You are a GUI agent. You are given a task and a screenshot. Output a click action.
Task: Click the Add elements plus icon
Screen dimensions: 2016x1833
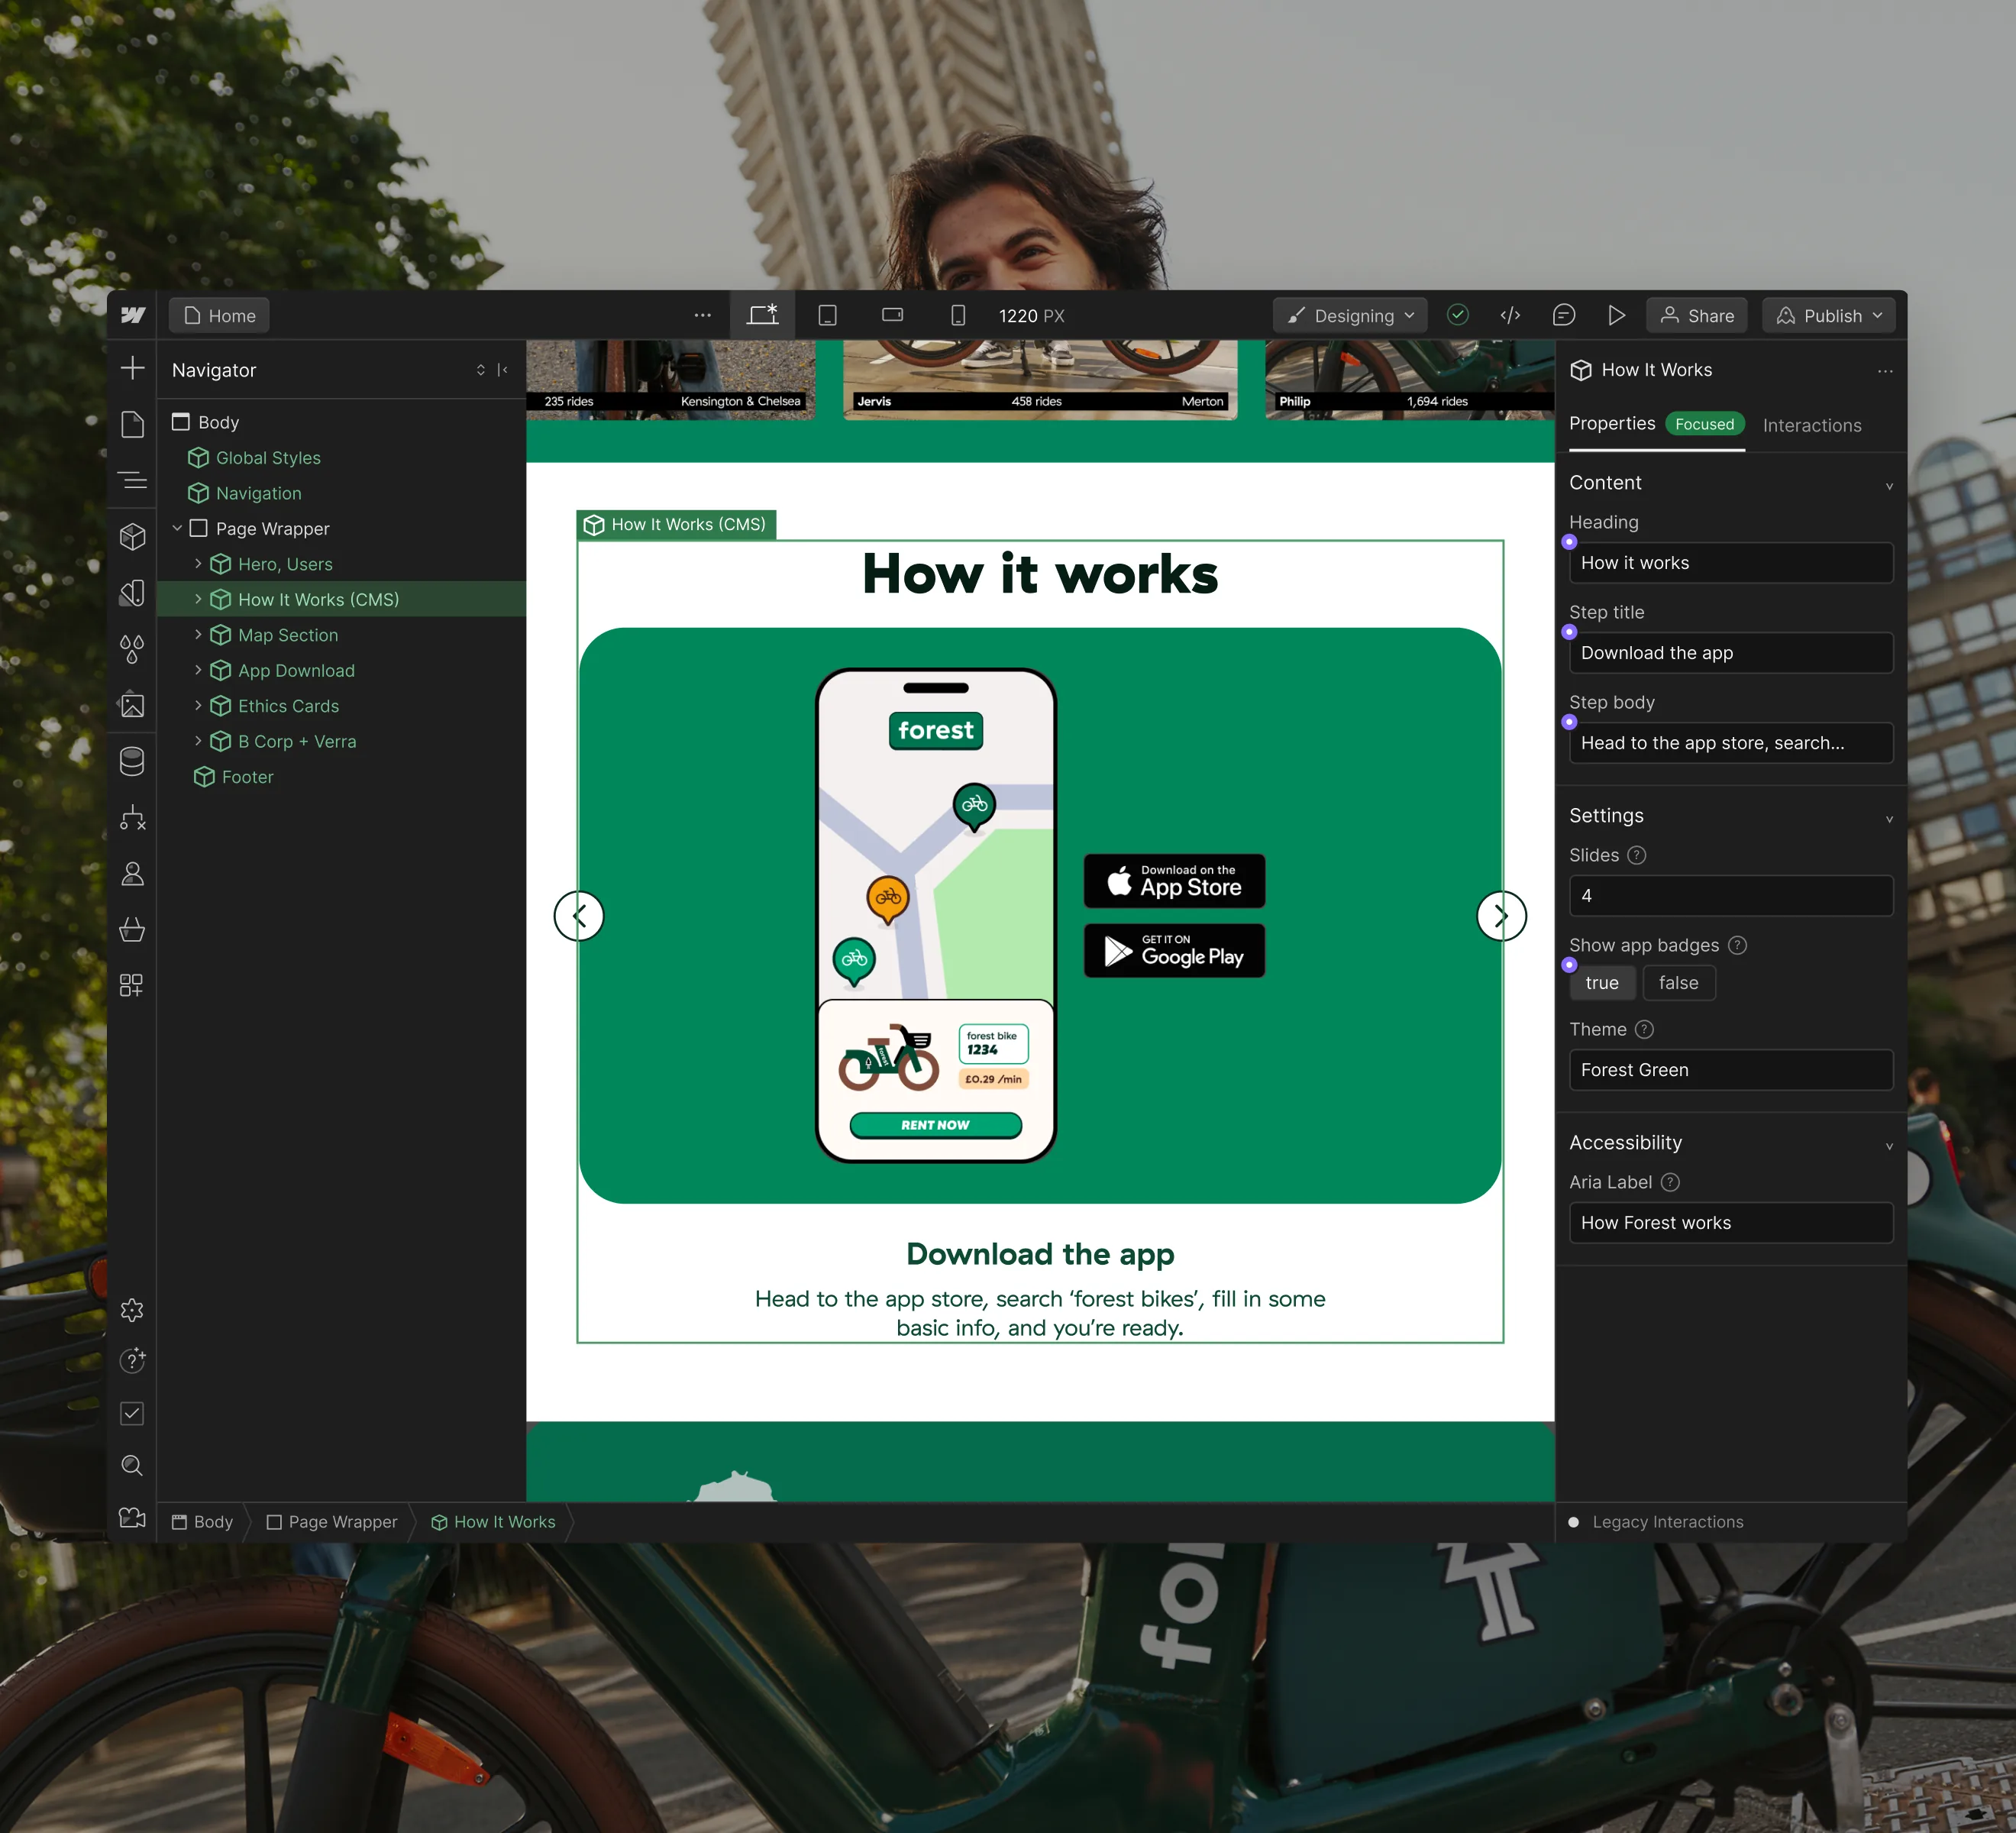132,368
